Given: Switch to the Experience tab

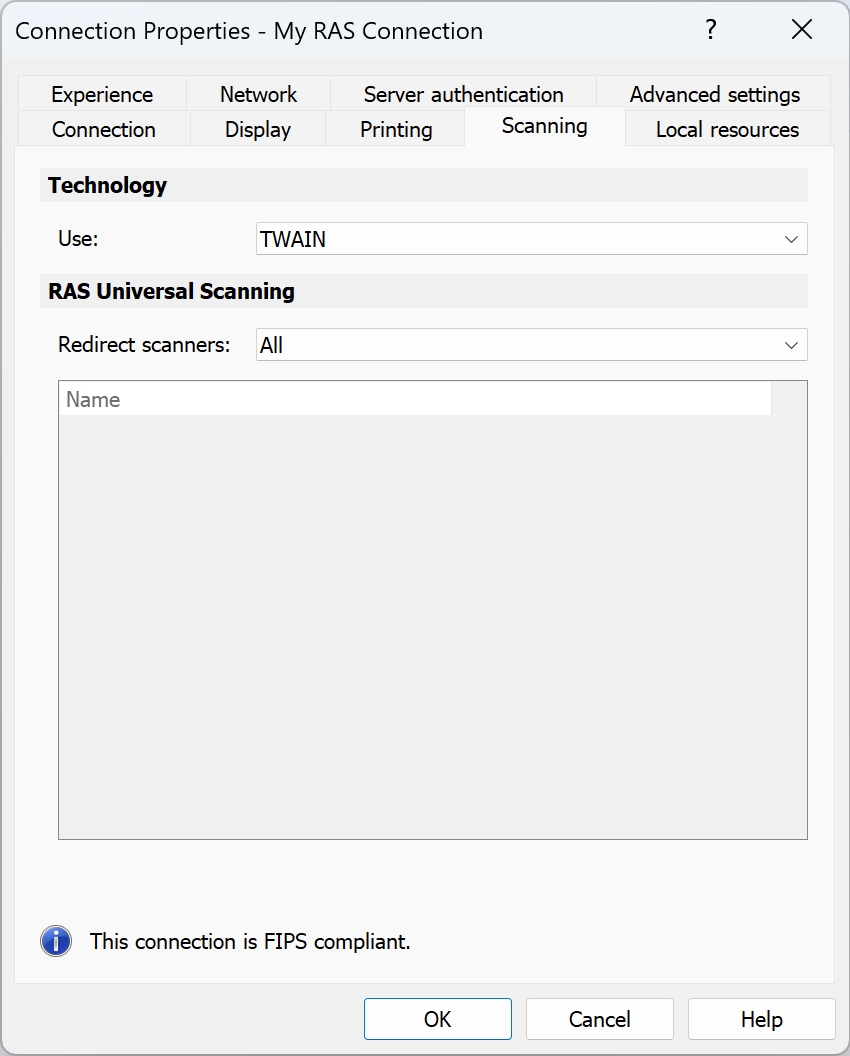Looking at the screenshot, I should 102,94.
